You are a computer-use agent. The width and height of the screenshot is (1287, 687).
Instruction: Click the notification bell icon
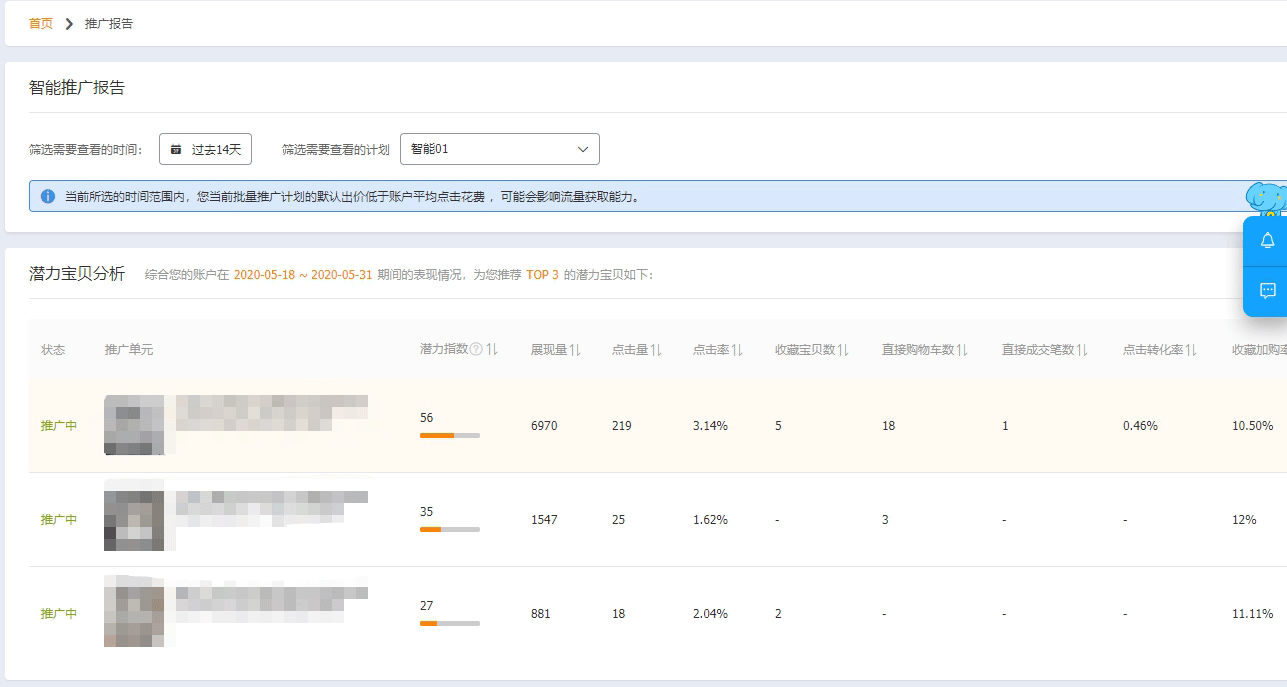coord(1267,241)
